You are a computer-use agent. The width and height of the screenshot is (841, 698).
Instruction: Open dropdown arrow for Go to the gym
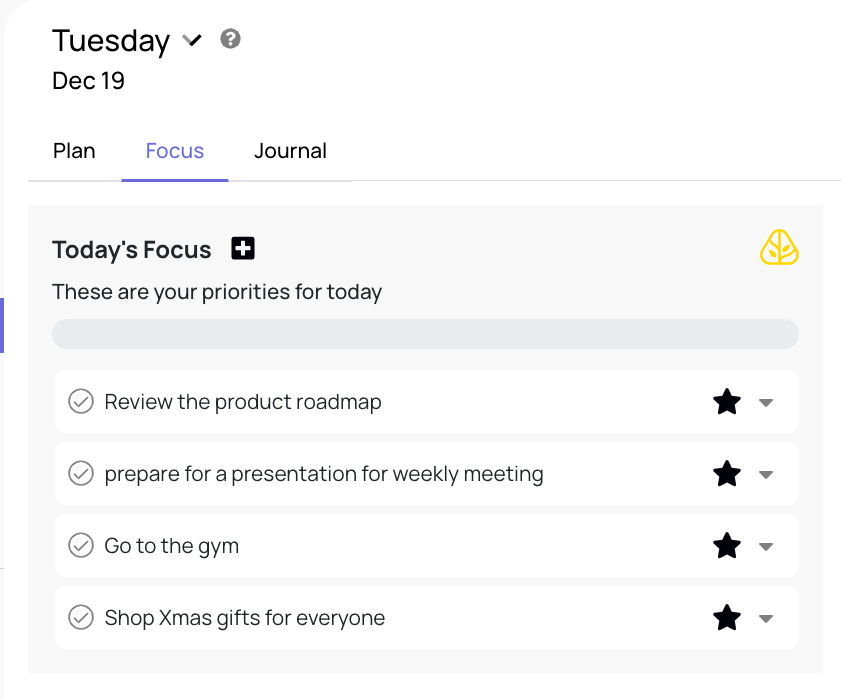766,546
